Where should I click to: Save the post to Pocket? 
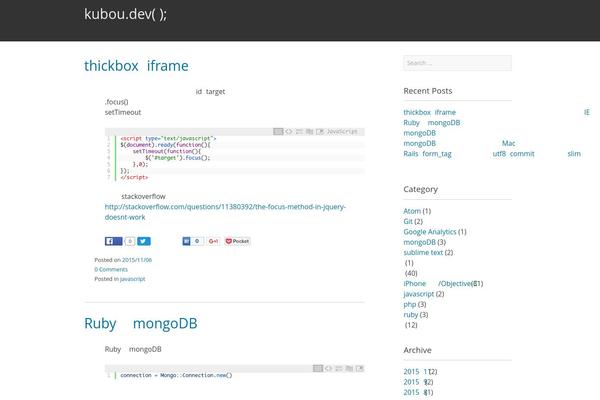237,241
